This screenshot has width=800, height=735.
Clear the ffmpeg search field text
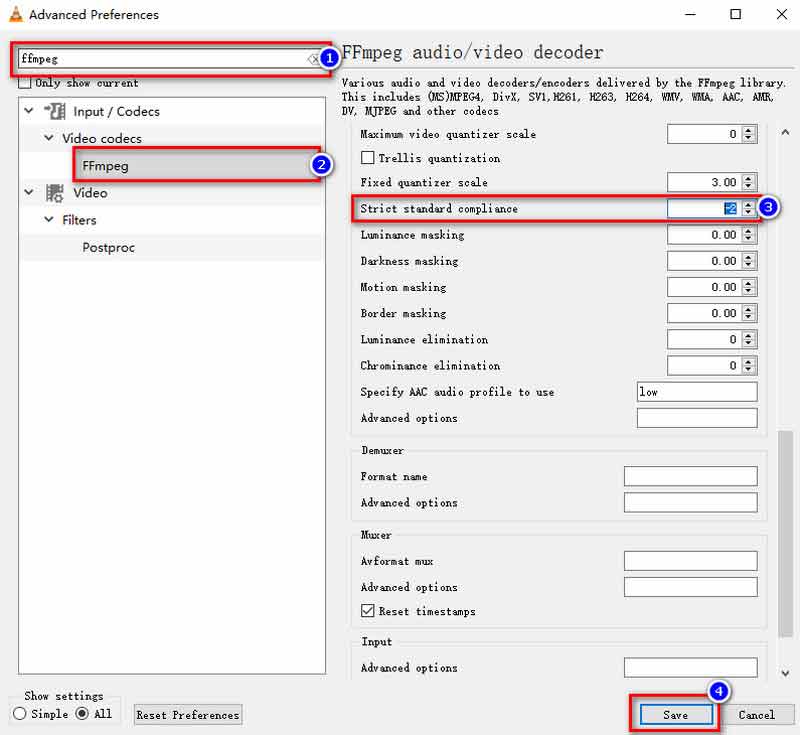tap(312, 59)
